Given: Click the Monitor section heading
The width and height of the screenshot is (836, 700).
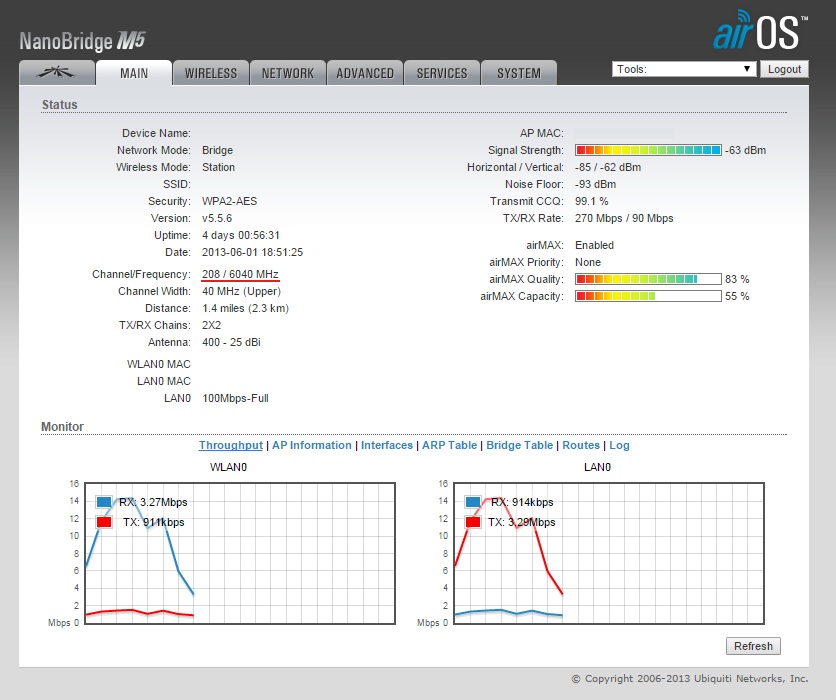Looking at the screenshot, I should [62, 427].
